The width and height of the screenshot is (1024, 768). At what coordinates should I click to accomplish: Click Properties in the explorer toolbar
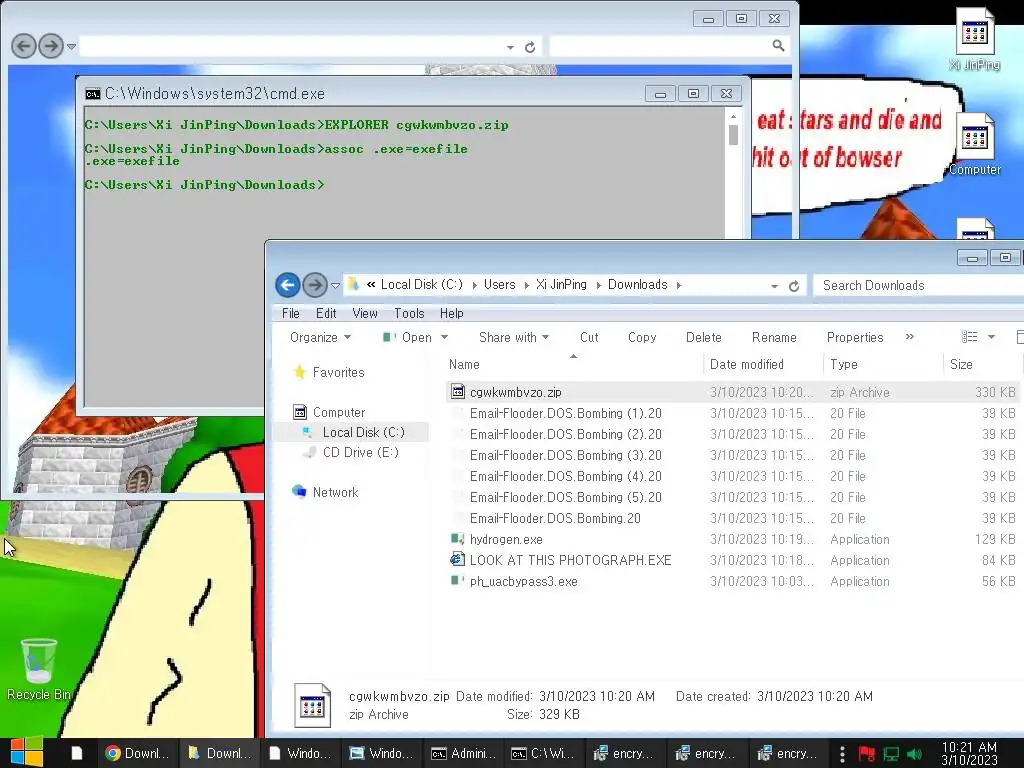[855, 338]
